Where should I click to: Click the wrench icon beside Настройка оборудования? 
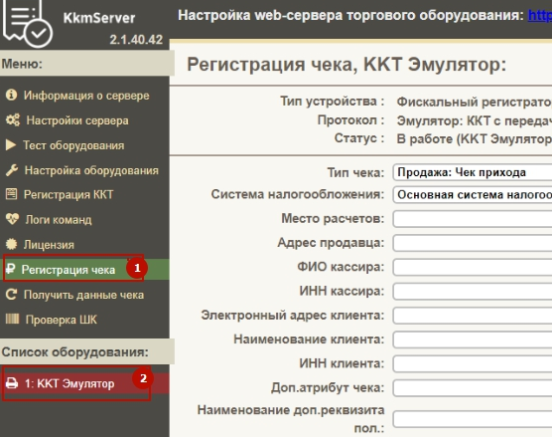point(12,170)
